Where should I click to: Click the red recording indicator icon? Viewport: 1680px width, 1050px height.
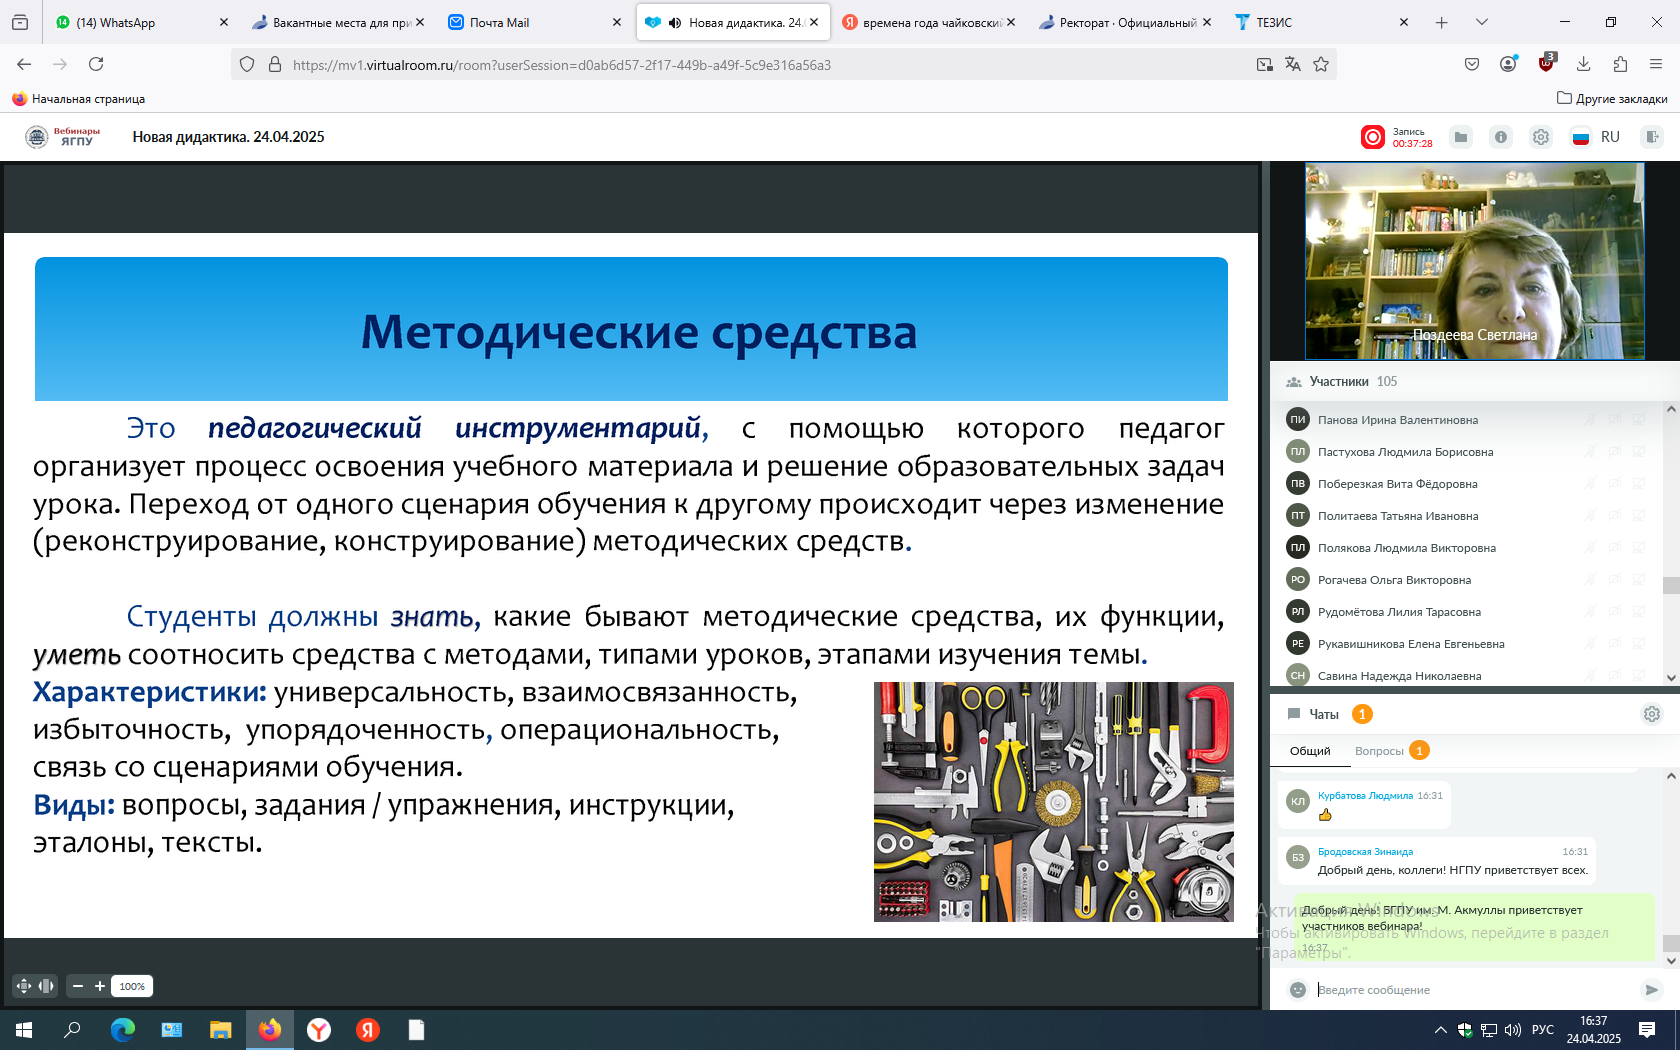tap(1373, 137)
